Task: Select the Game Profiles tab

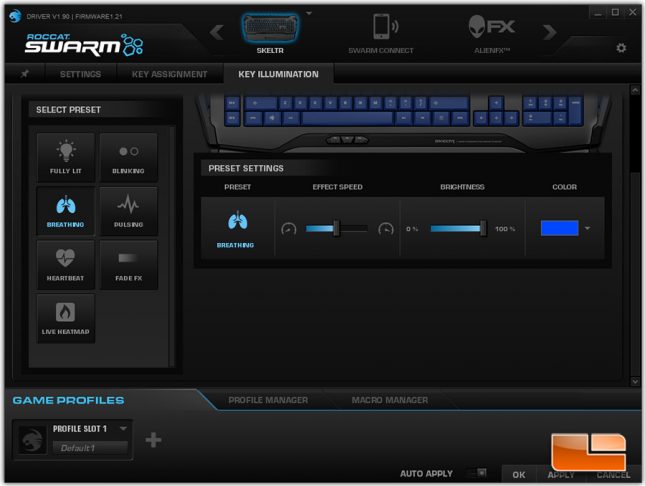Action: point(68,400)
